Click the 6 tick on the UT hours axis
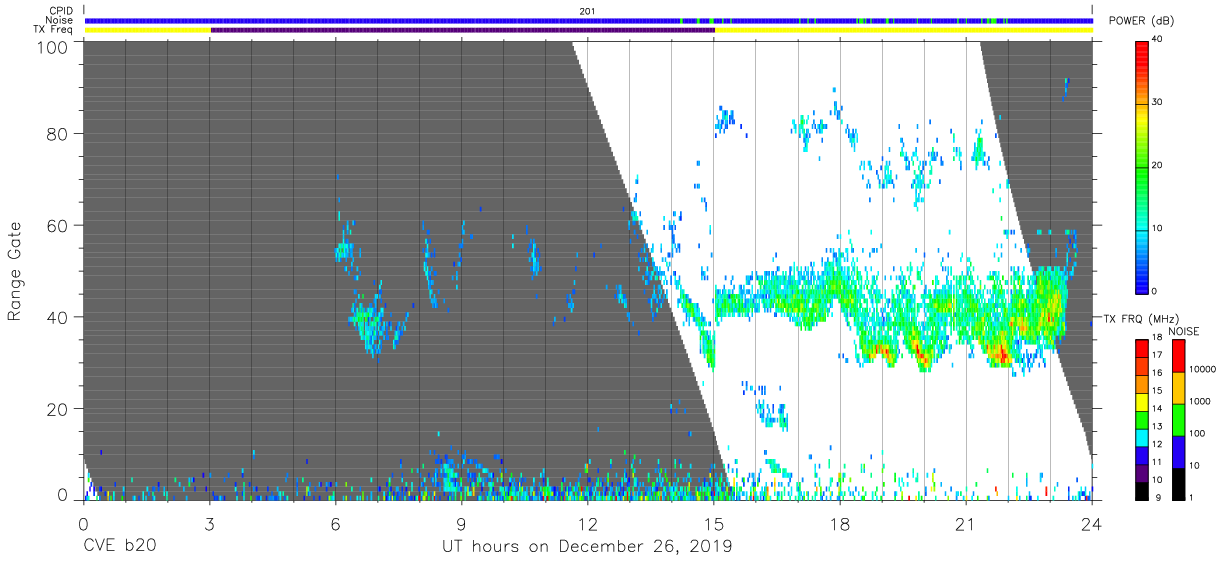The height and width of the screenshot is (567, 1228). pos(335,524)
